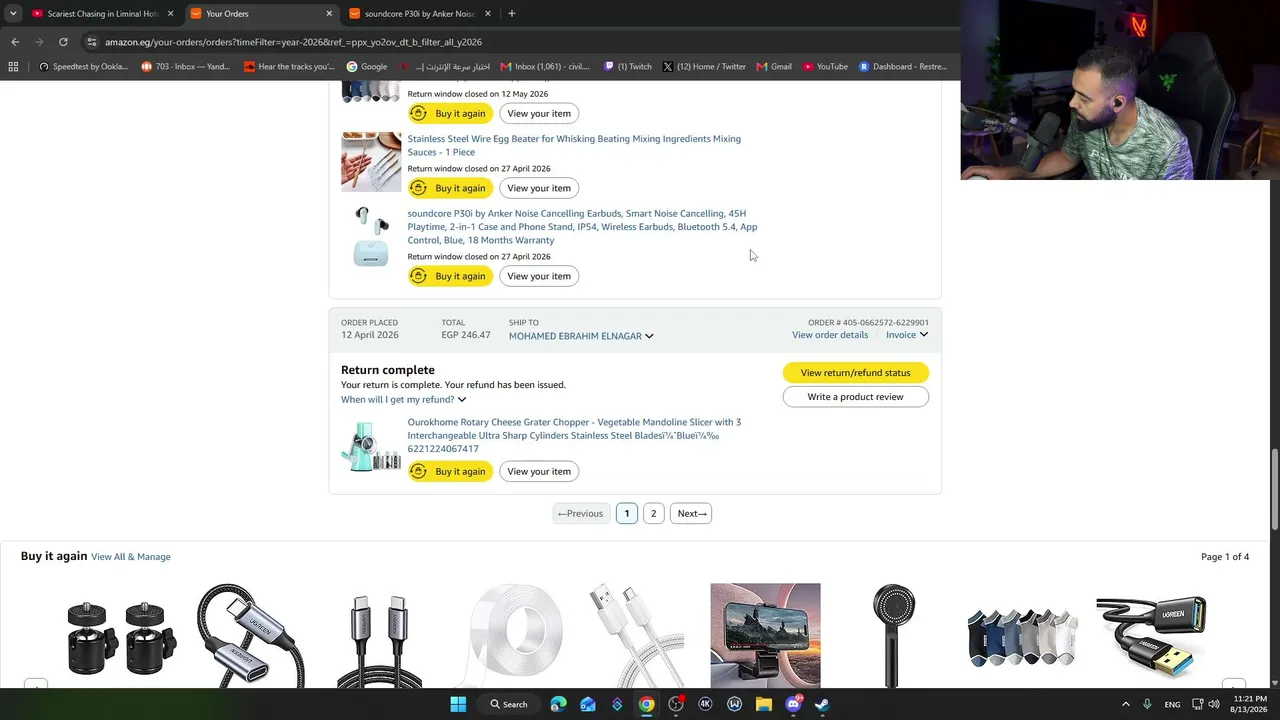View your item for 12 May return order

click(x=539, y=113)
